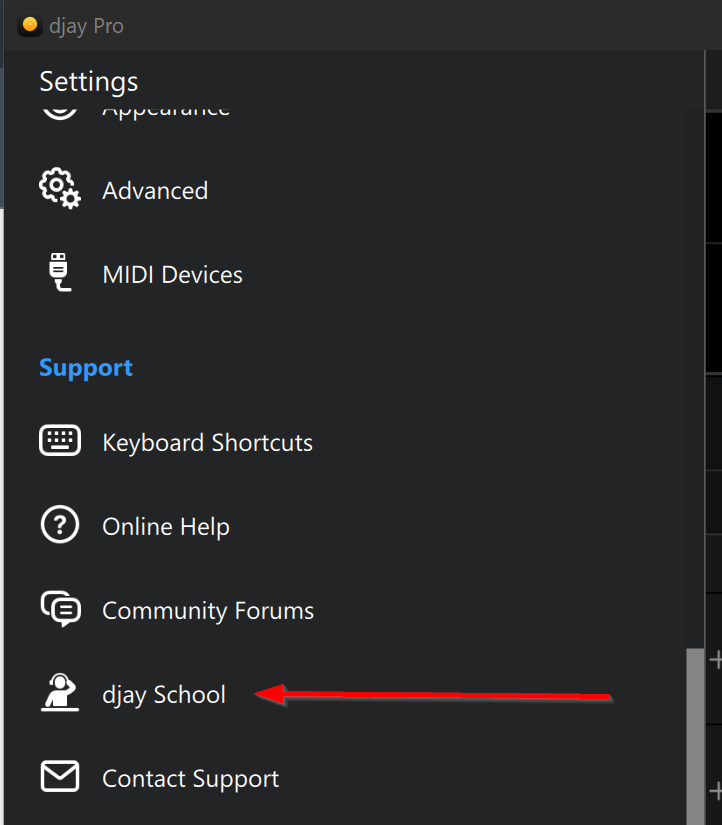Select the partially visible Appearance entry
722x825 pixels.
[166, 110]
